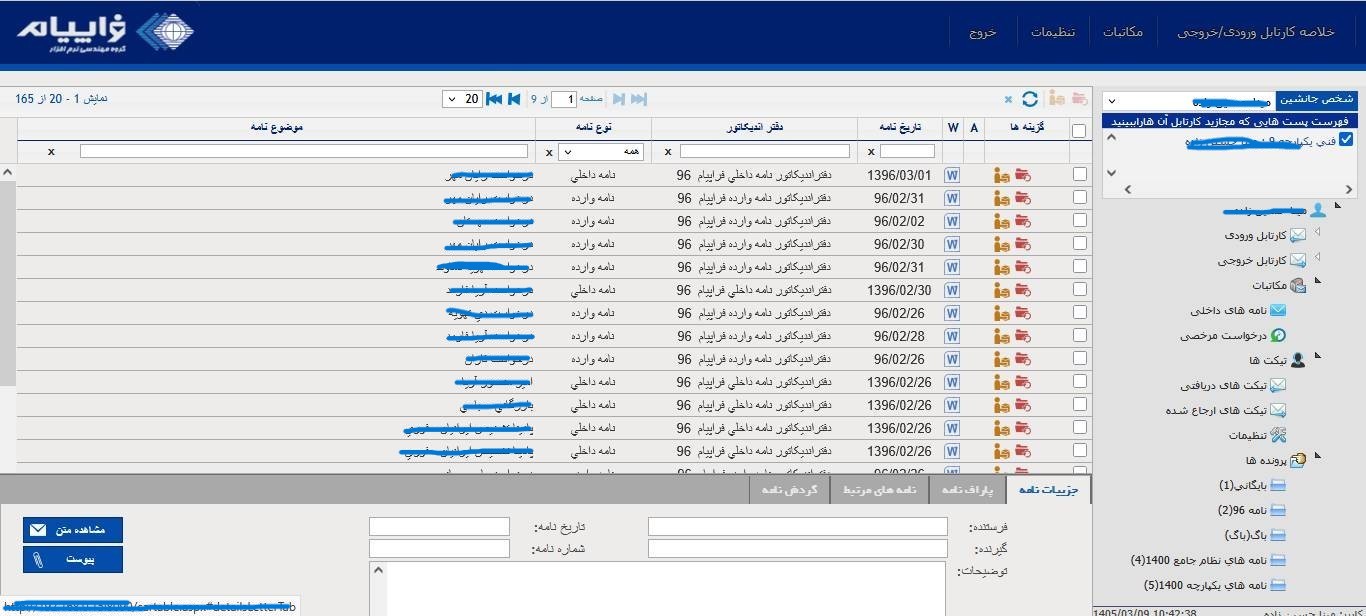Open the شخص جانشین dropdown
Screen dimensions: 1366x616
(1188, 101)
